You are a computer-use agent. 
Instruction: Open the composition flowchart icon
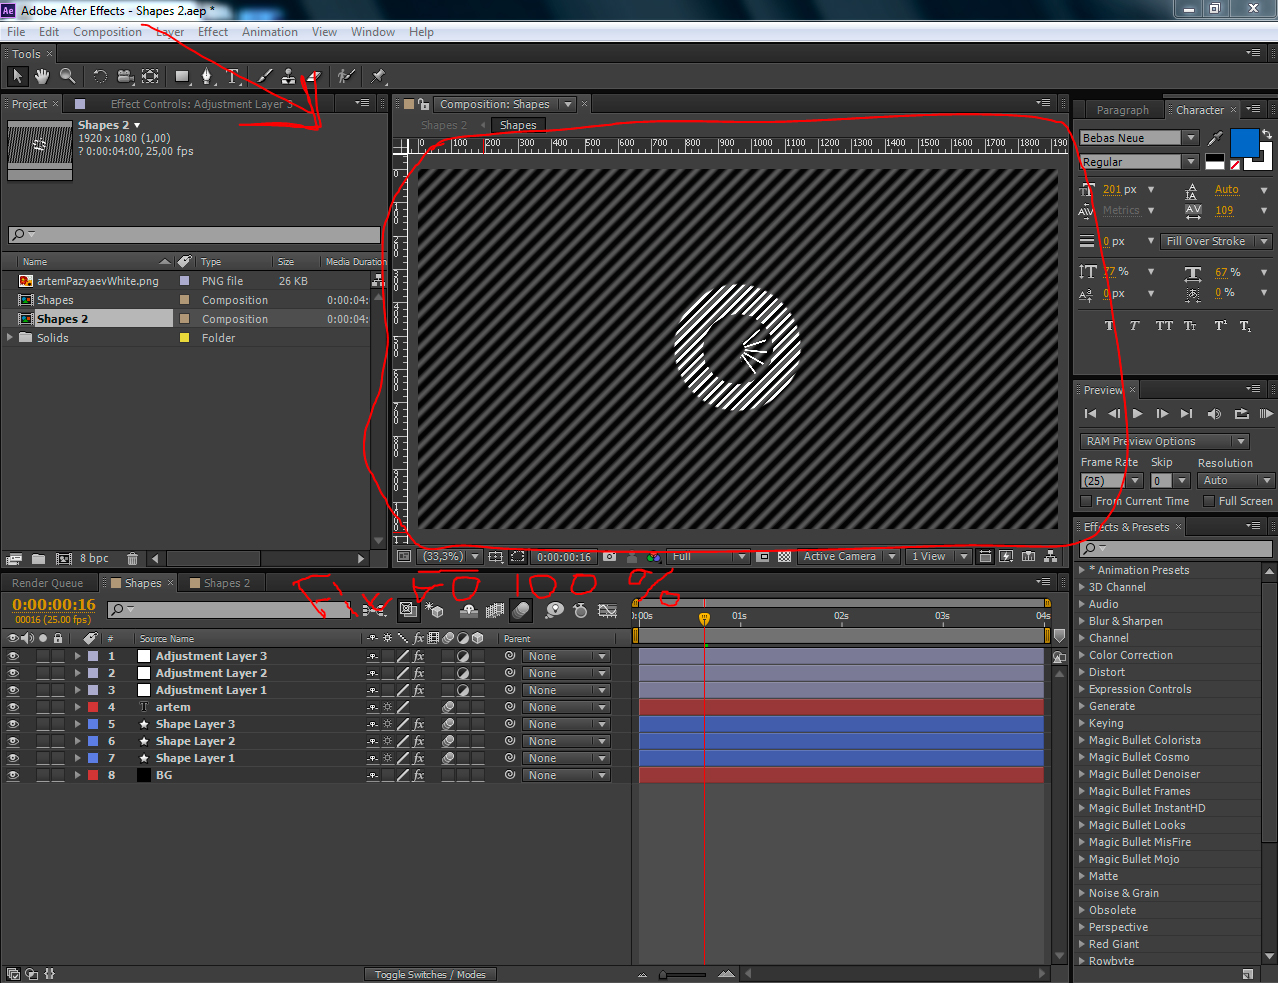coord(1051,557)
